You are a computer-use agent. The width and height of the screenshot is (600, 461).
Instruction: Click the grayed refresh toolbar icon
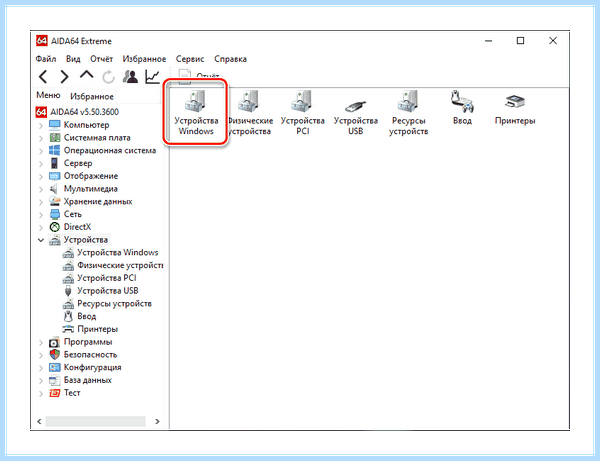tap(108, 77)
